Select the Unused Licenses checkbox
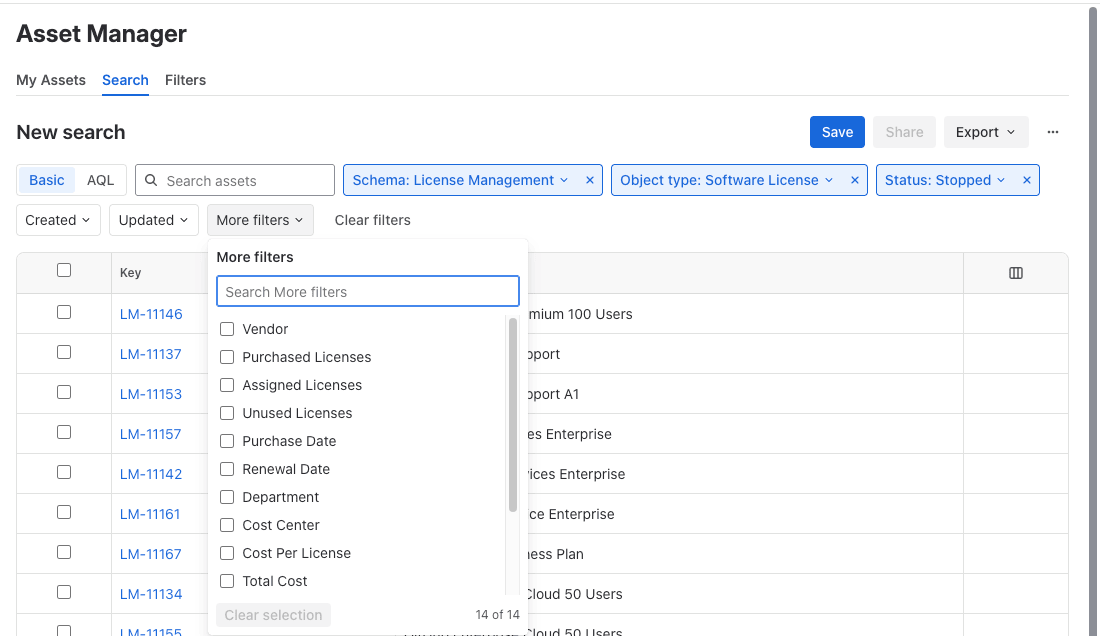Screen dimensions: 1100x636 point(227,413)
